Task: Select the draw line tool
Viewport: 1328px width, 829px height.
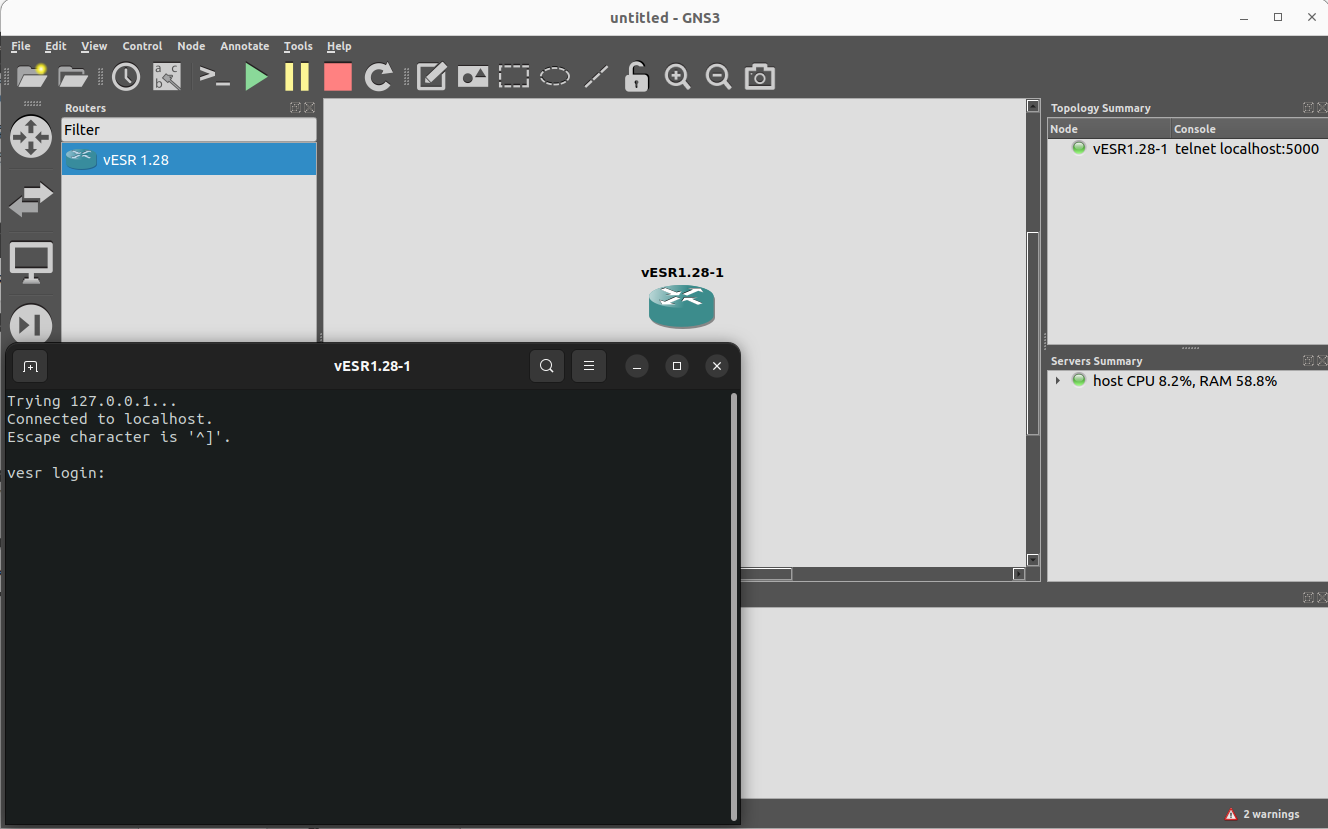Action: pos(596,76)
